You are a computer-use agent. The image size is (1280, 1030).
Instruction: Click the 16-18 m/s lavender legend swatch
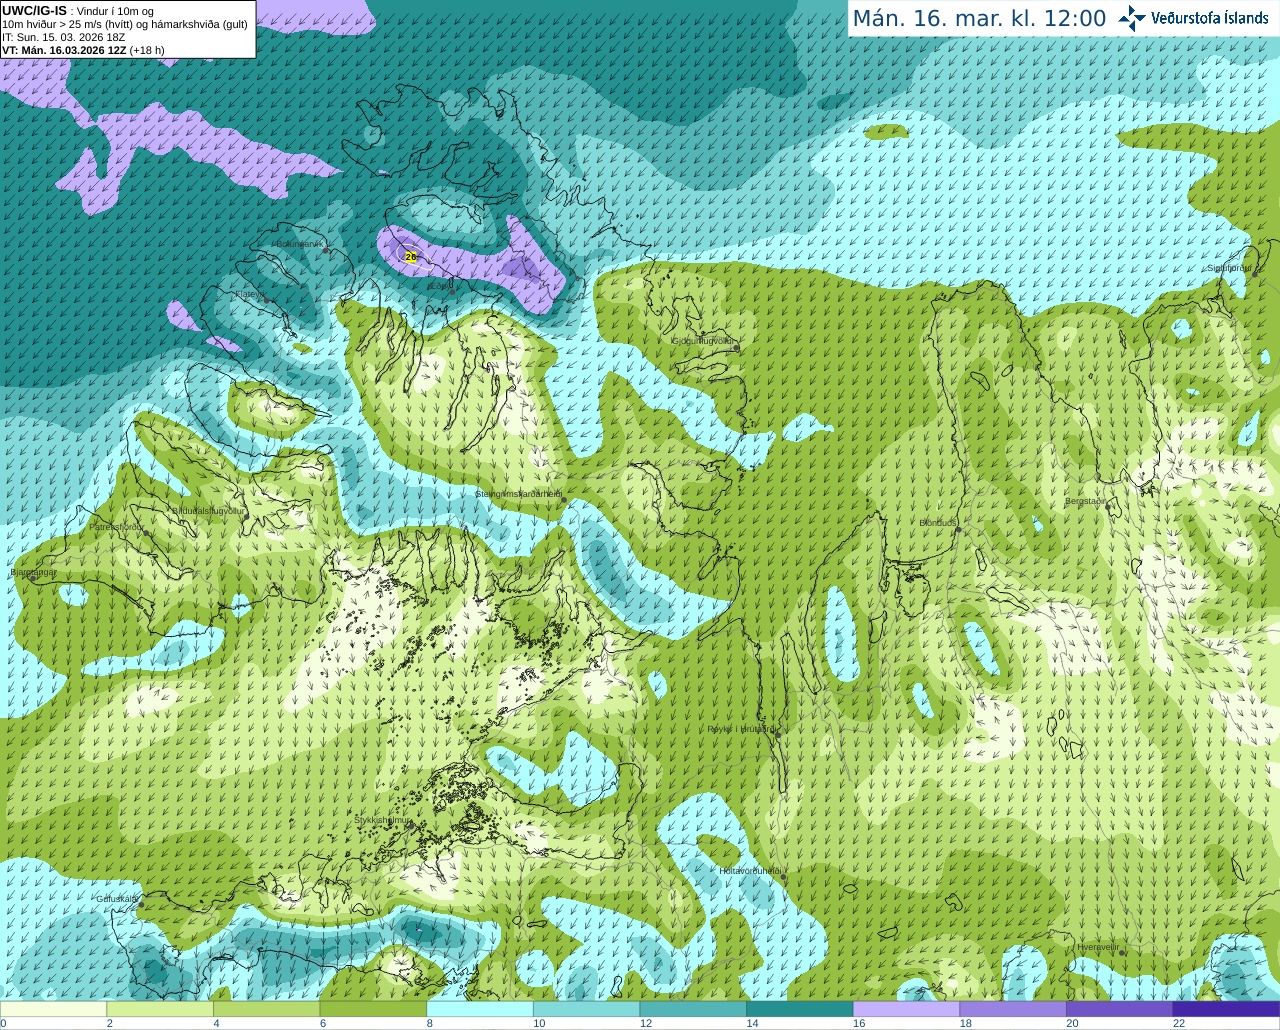(x=906, y=1009)
